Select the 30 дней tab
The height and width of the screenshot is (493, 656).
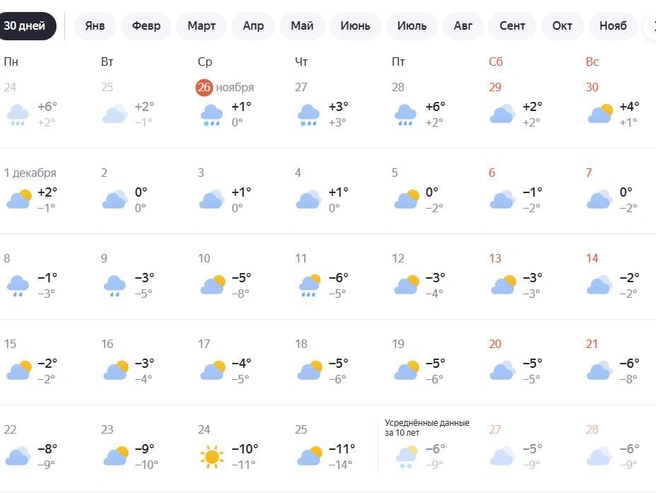(x=27, y=26)
